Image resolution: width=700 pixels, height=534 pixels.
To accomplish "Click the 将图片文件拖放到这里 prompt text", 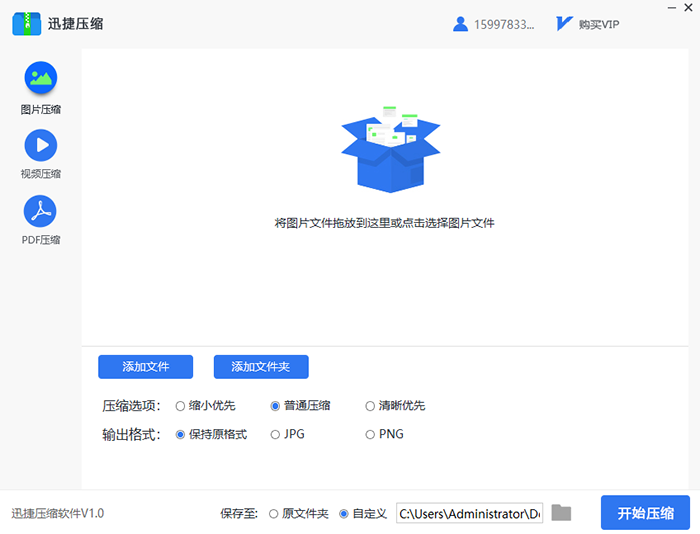I will pos(384,223).
